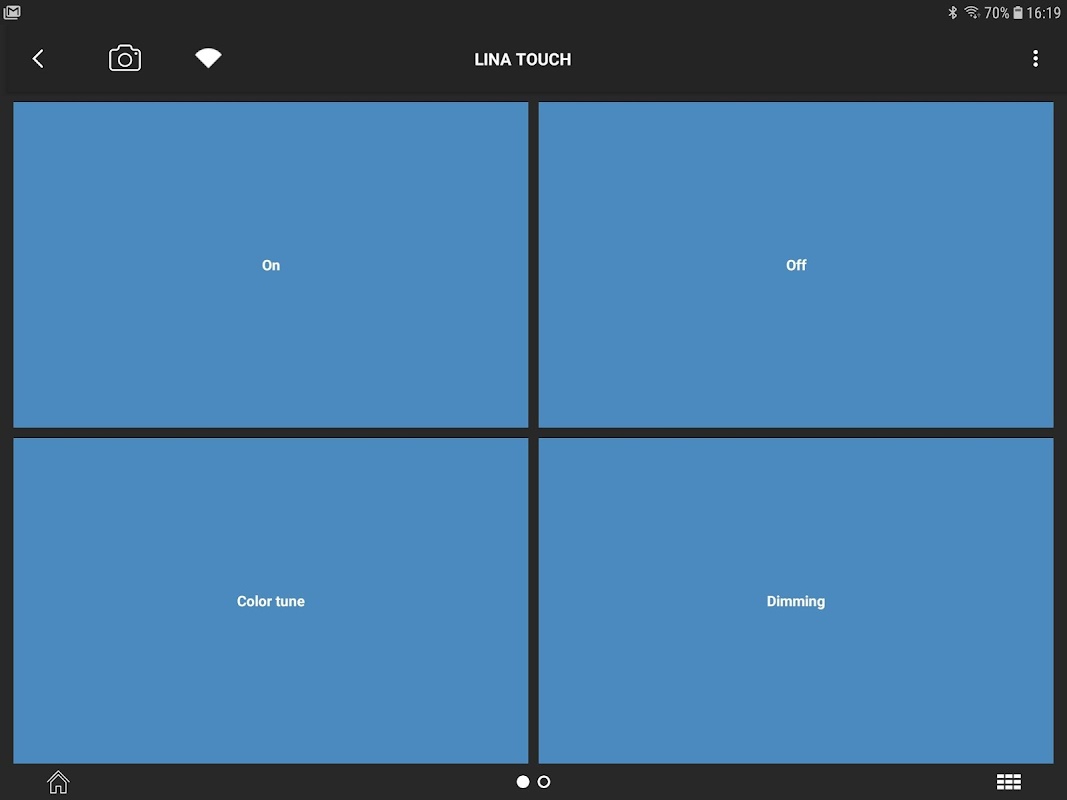Open the grid view icon
Screen dimensions: 1067x800
click(x=1008, y=782)
